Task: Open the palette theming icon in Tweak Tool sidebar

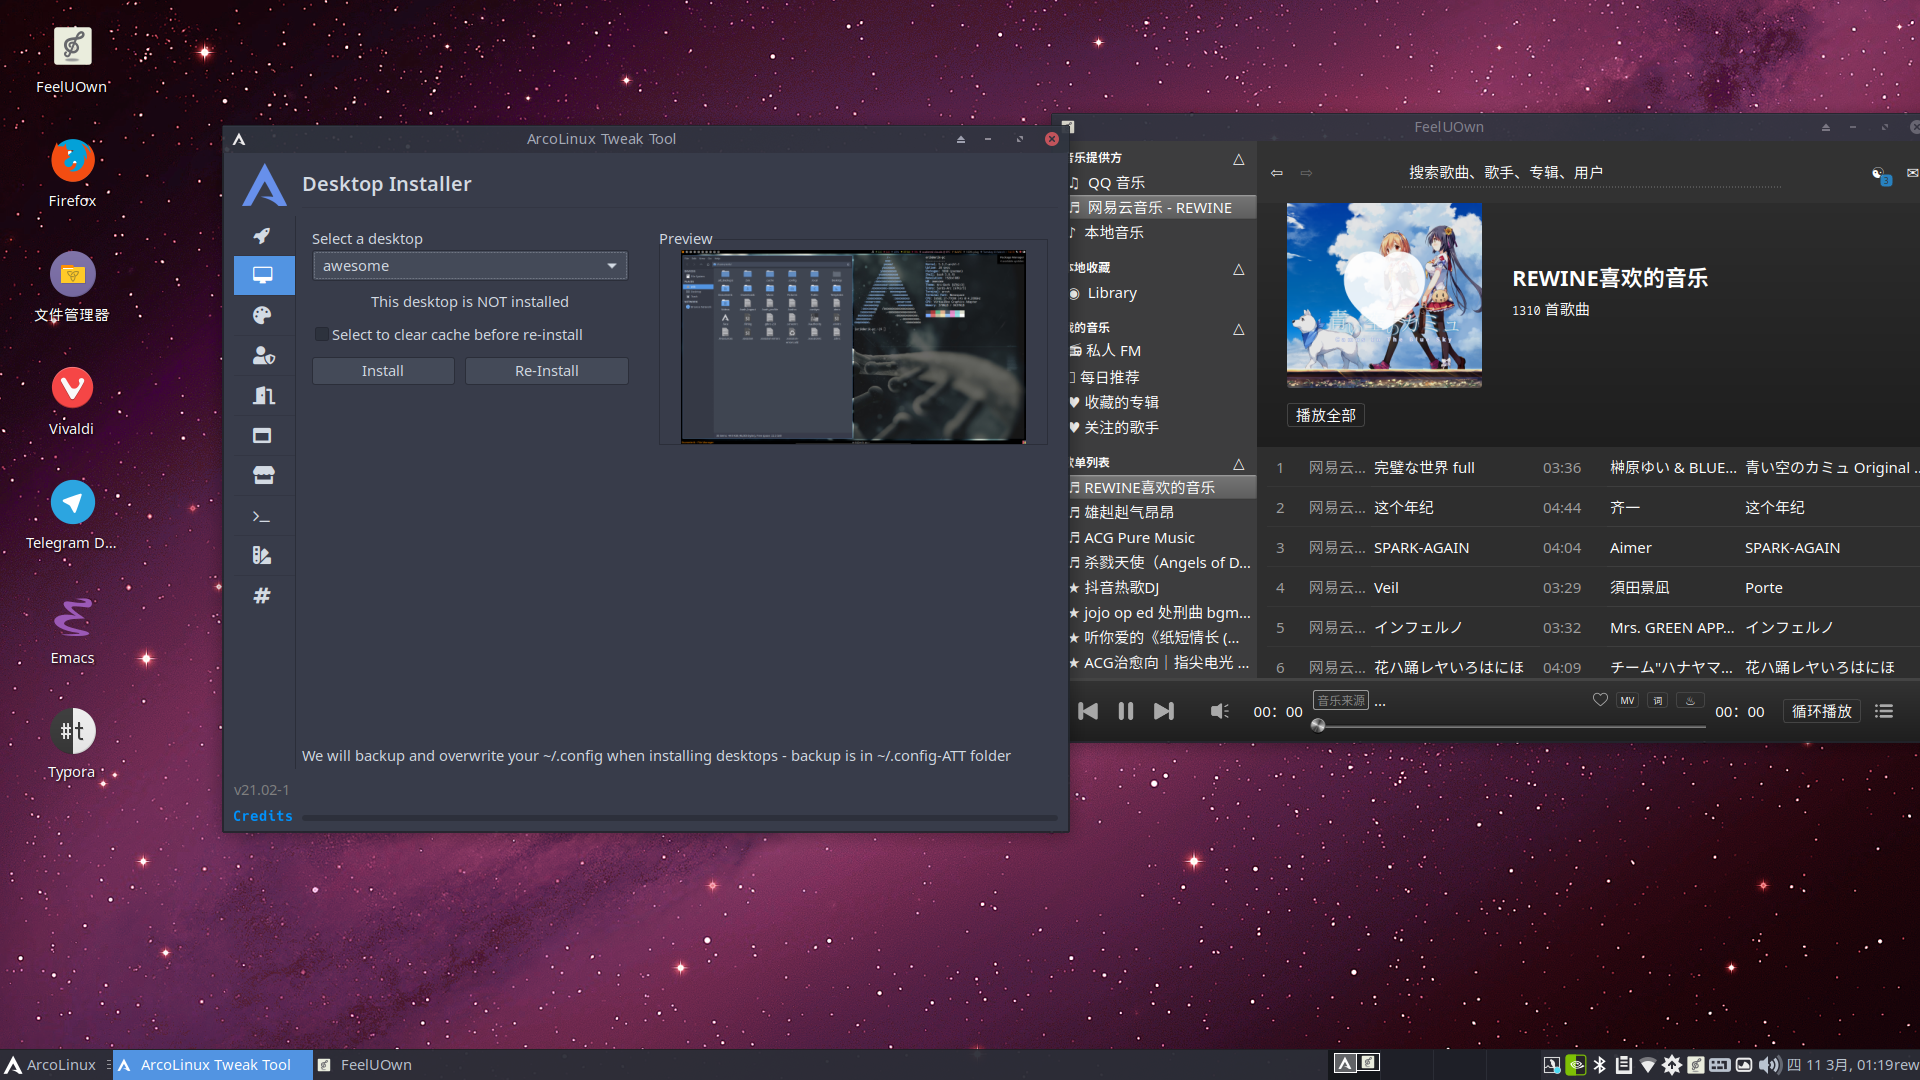Action: pos(262,316)
